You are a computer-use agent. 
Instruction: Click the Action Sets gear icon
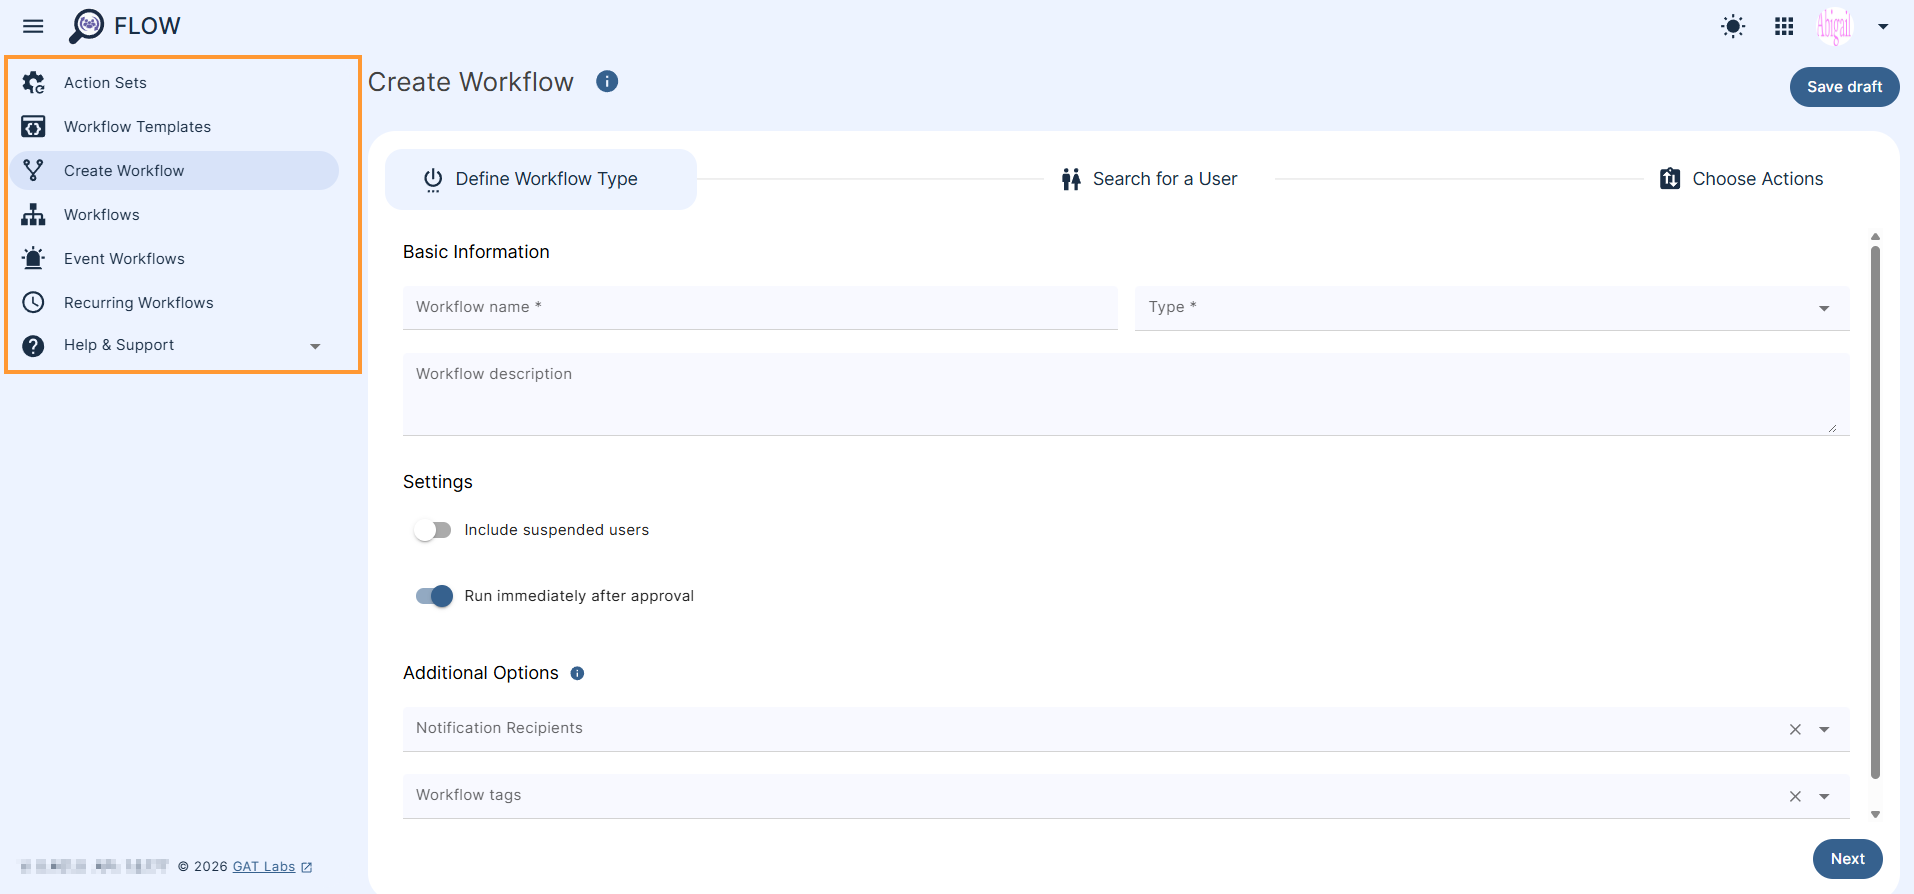coord(33,83)
